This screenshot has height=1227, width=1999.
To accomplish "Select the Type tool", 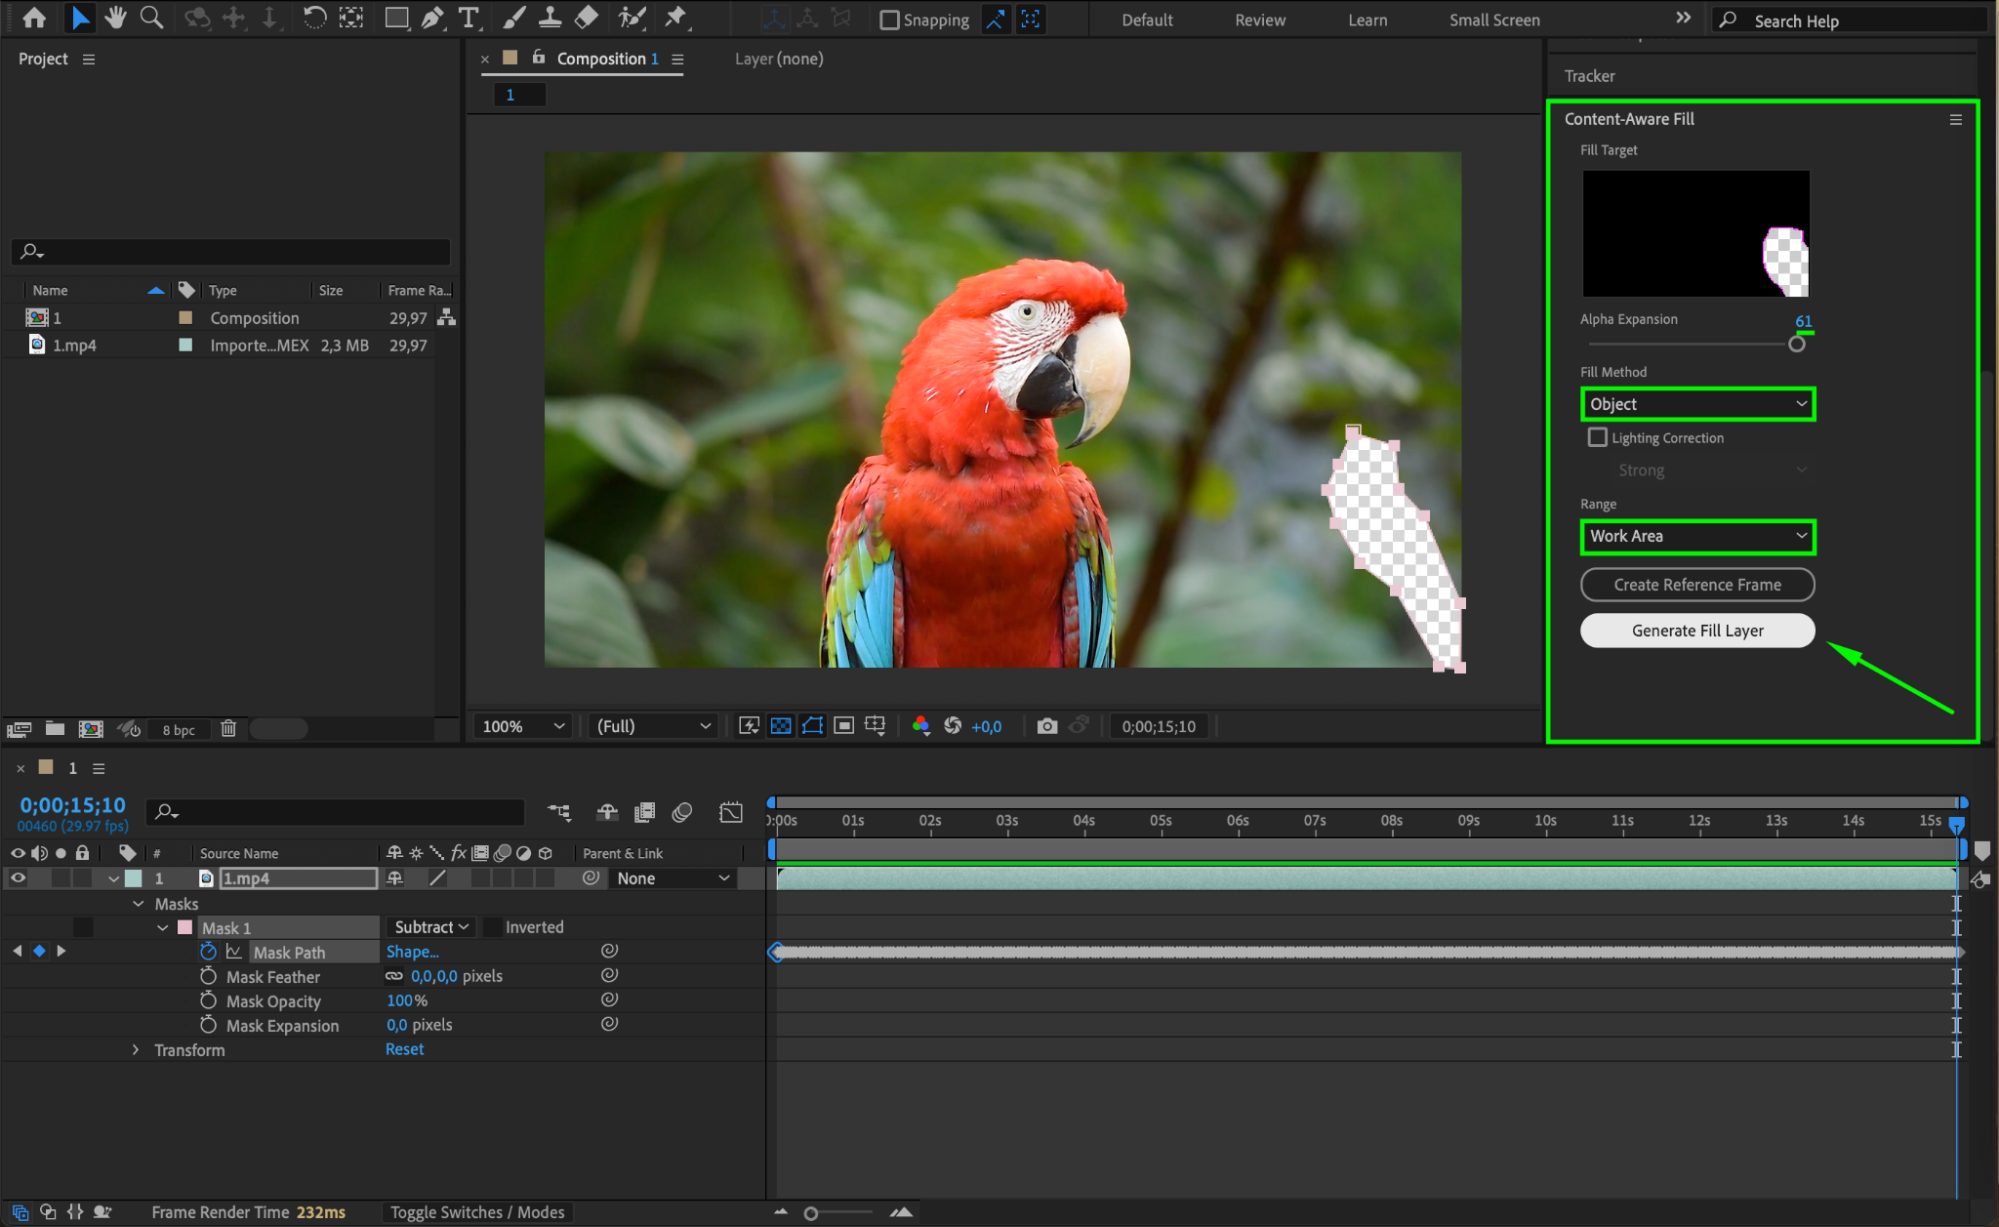I will point(468,17).
